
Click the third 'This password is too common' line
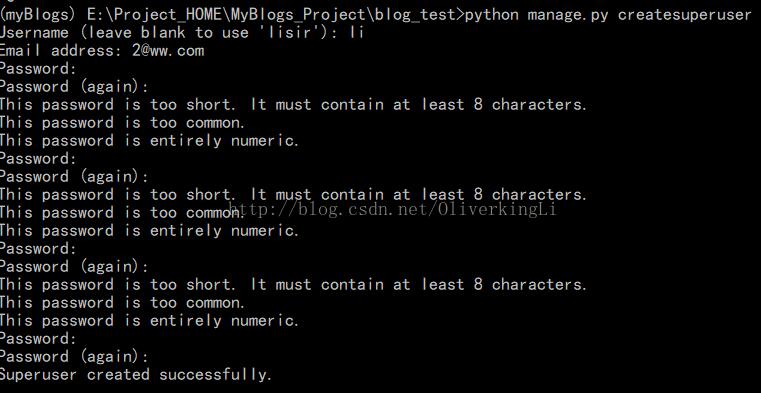click(123, 303)
